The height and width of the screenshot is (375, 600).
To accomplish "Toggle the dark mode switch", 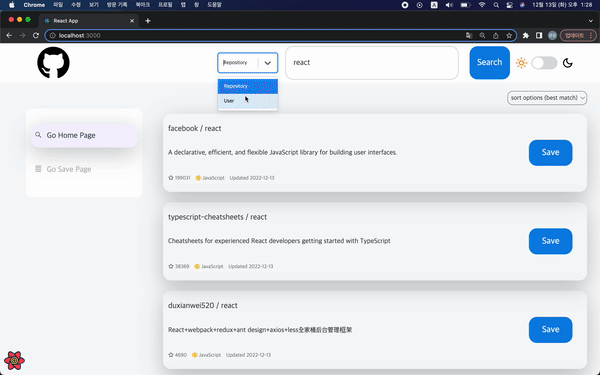I will pos(544,63).
